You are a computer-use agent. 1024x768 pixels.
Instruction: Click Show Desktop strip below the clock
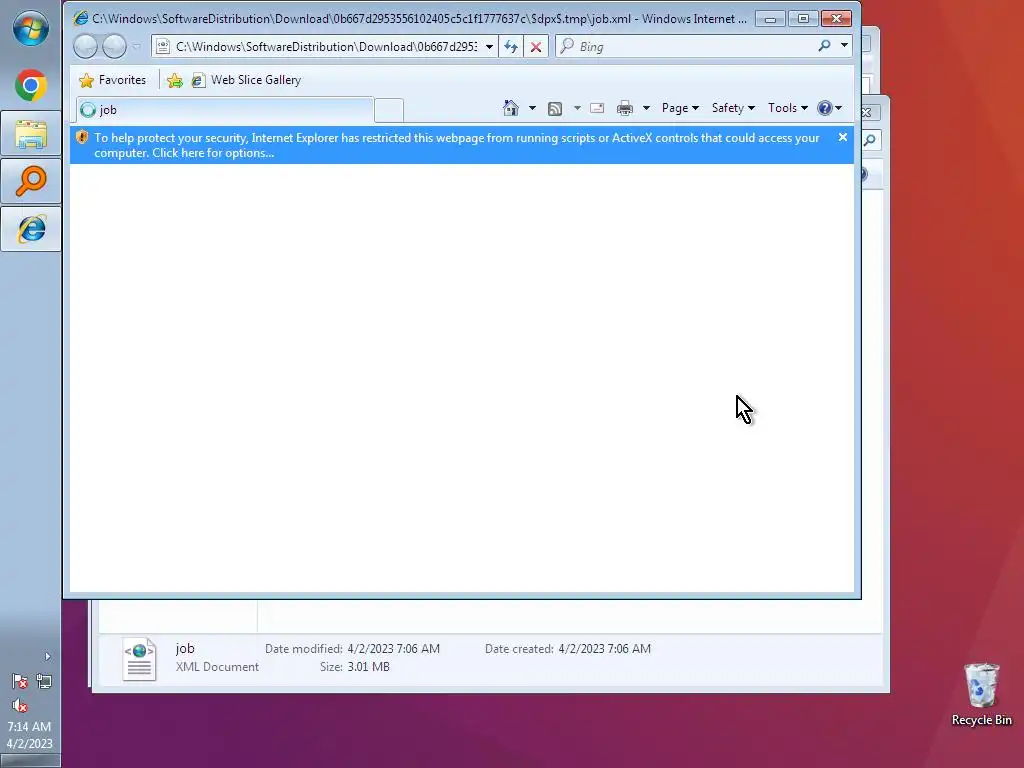[30, 761]
